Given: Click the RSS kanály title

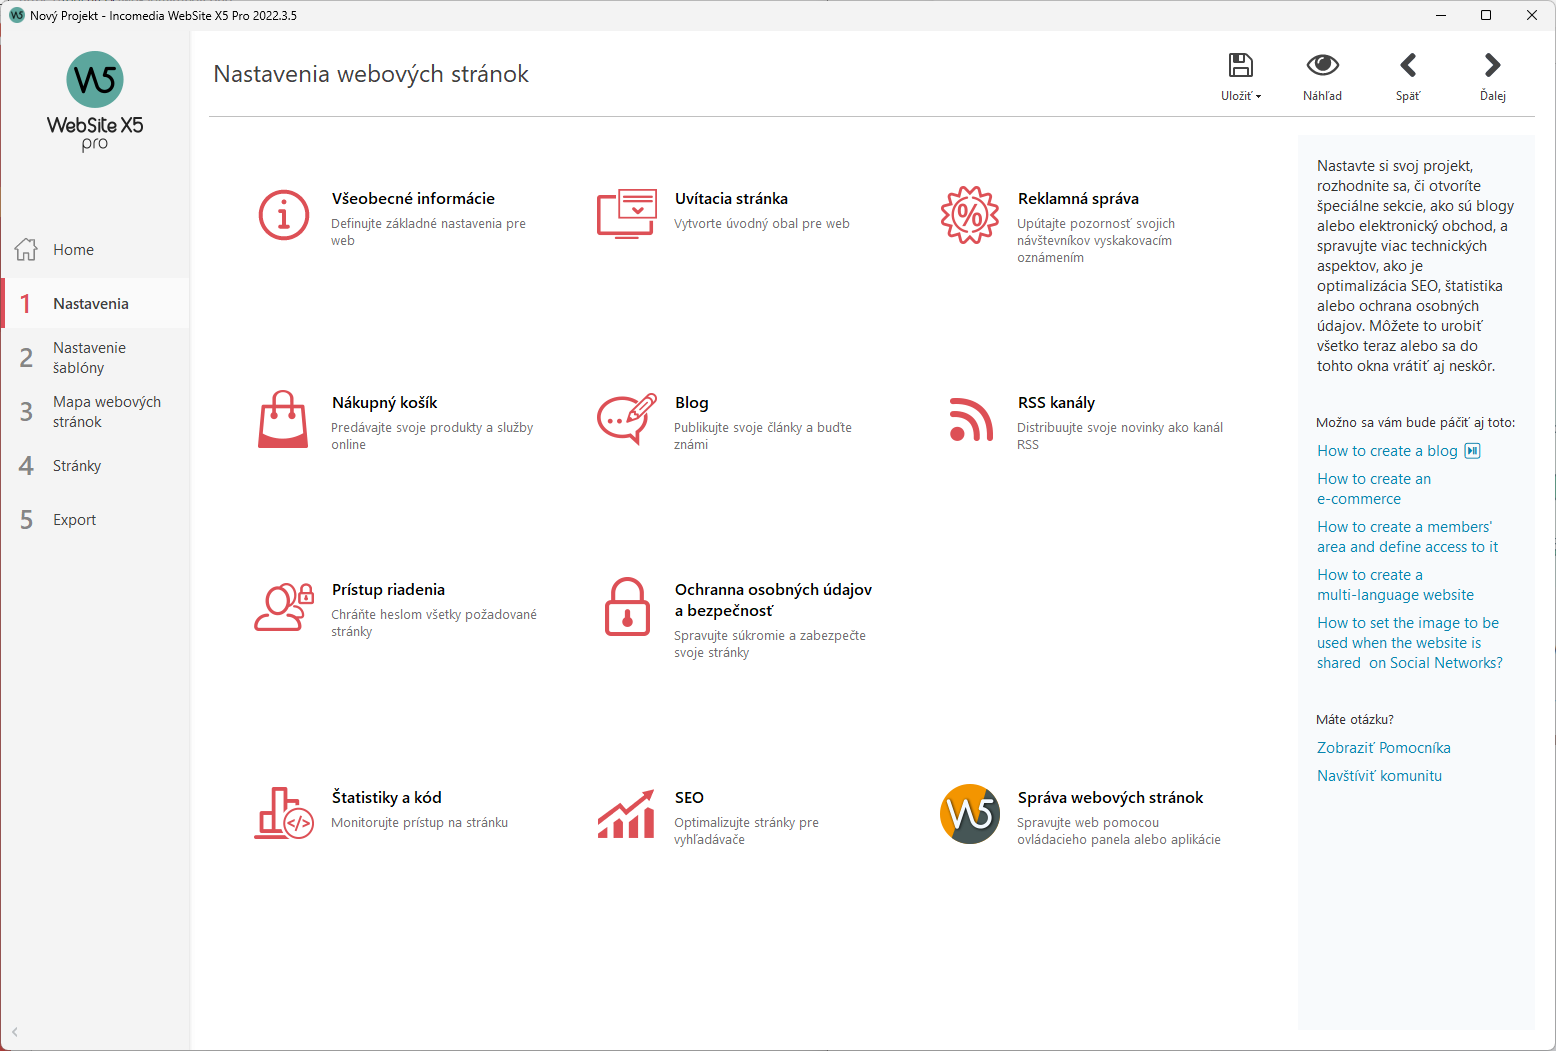Looking at the screenshot, I should 1056,403.
